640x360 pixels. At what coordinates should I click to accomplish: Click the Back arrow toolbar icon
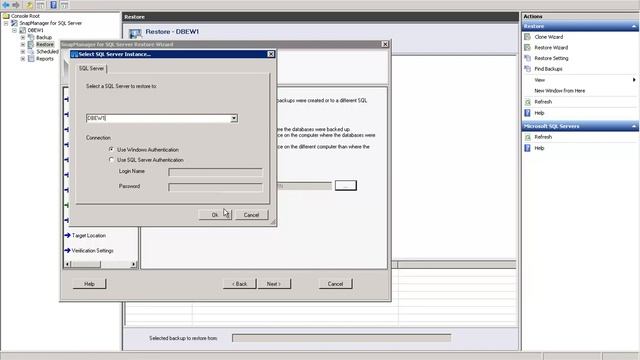[6, 5]
